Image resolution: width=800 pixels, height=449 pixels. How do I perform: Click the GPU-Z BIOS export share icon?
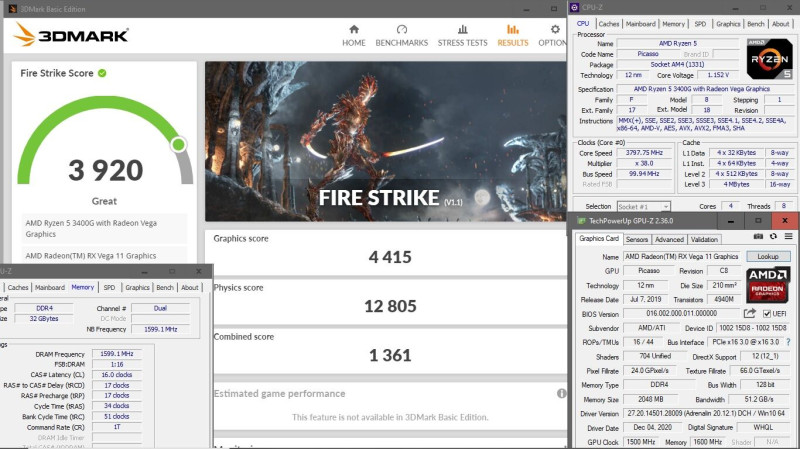[x=749, y=313]
